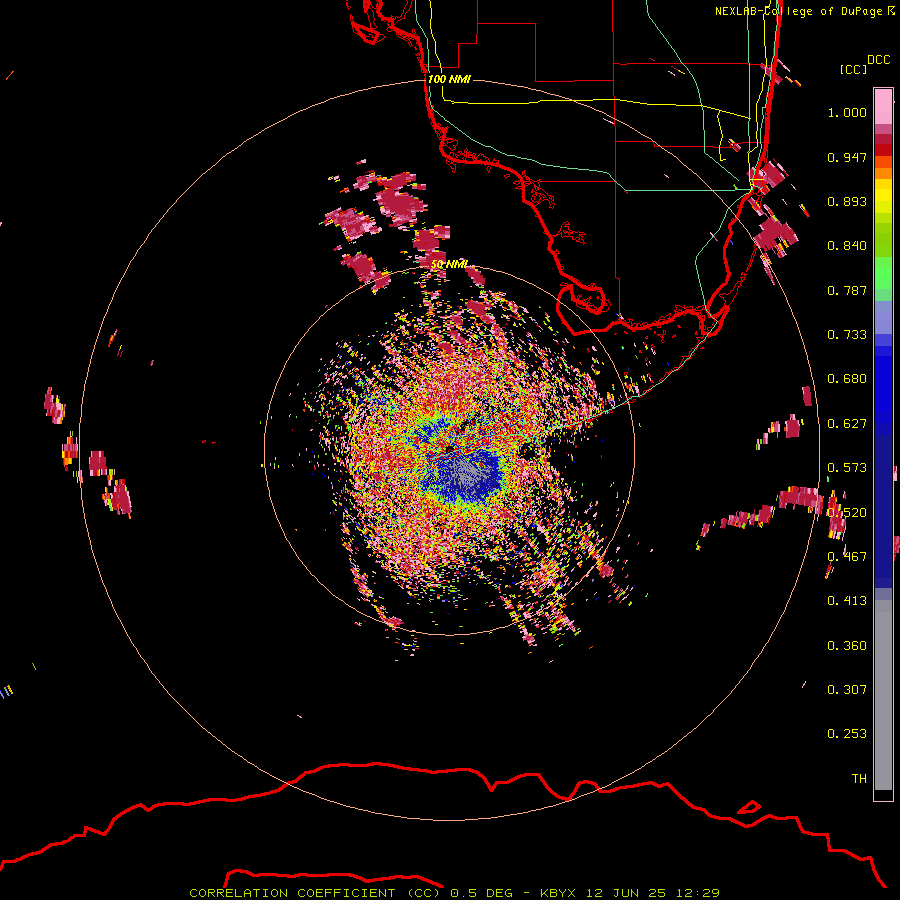Click the 0.627 color scale value

tap(847, 424)
